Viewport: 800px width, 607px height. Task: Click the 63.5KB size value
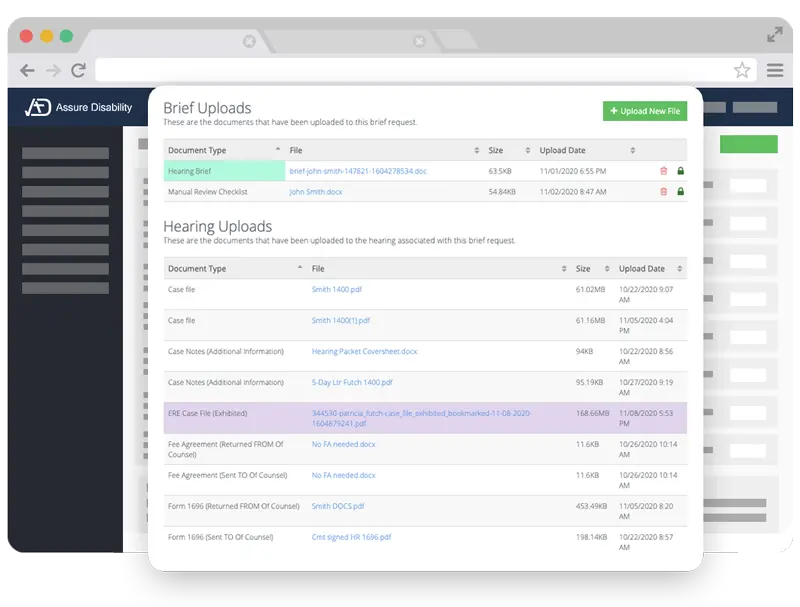point(500,171)
